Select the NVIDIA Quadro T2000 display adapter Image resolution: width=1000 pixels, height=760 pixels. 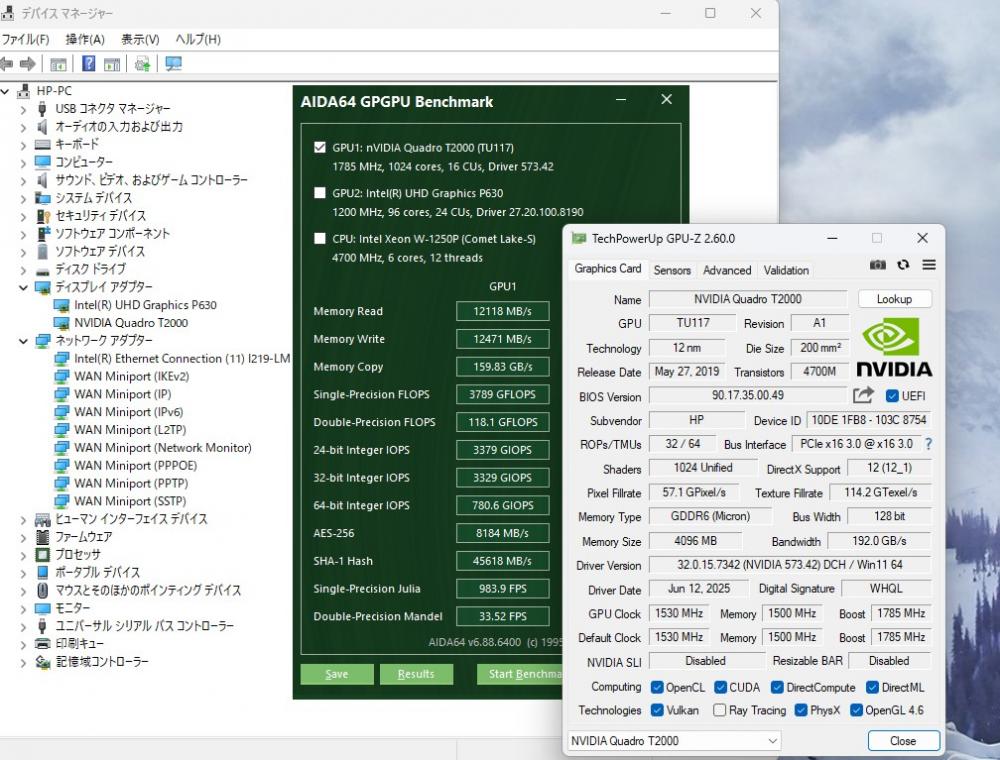[131, 323]
